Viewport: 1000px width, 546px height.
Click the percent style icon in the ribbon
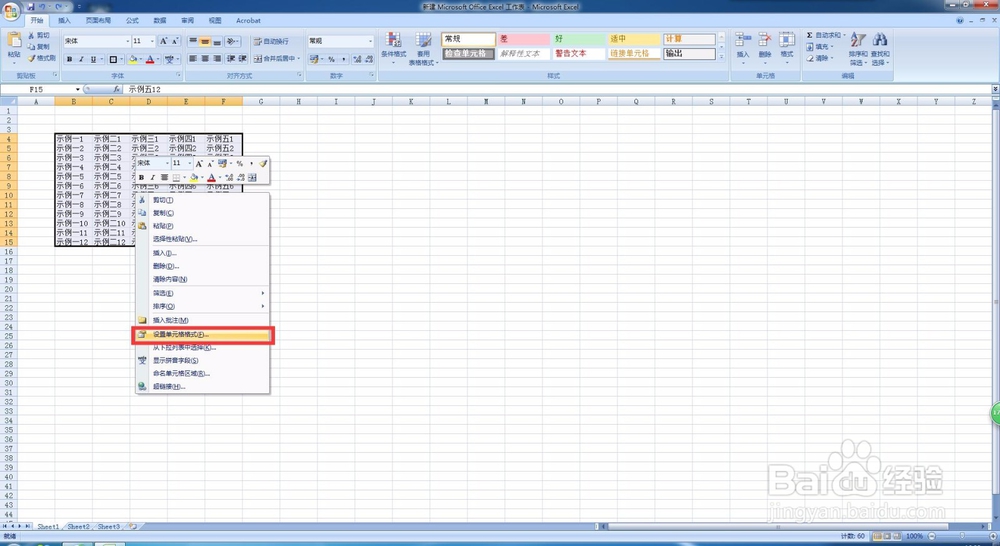(x=331, y=59)
